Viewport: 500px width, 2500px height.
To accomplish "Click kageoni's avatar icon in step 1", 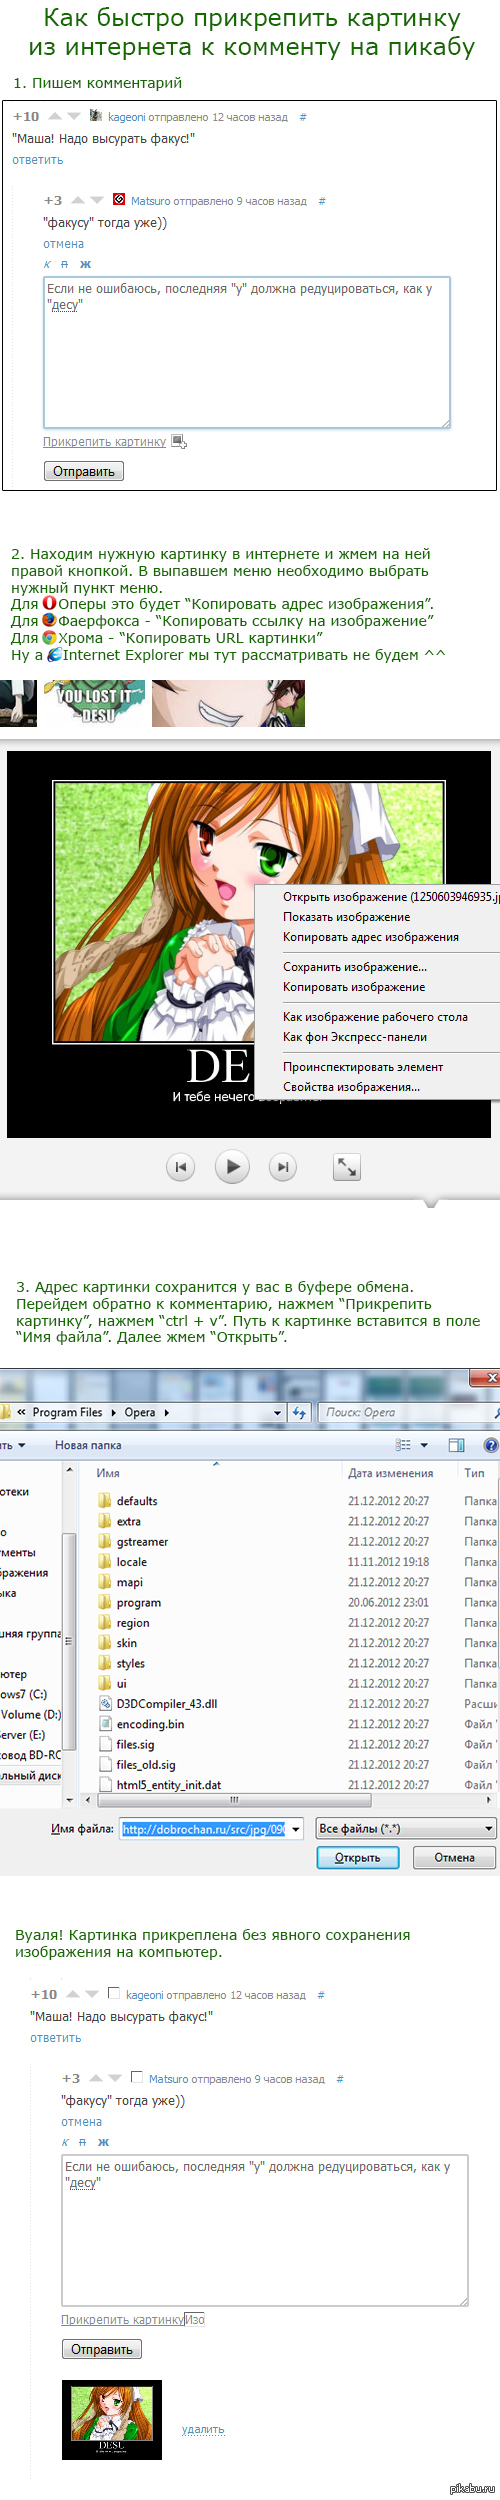I will coord(96,116).
